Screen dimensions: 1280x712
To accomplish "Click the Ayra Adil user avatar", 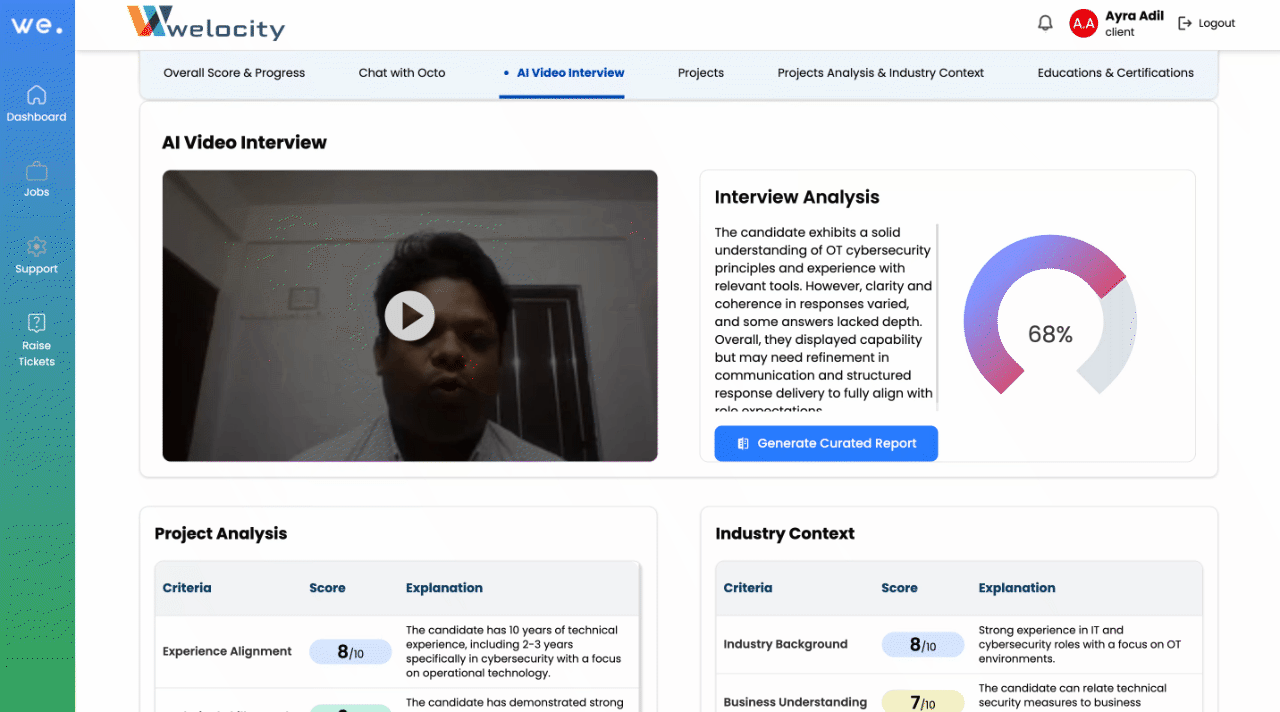I will (1083, 23).
